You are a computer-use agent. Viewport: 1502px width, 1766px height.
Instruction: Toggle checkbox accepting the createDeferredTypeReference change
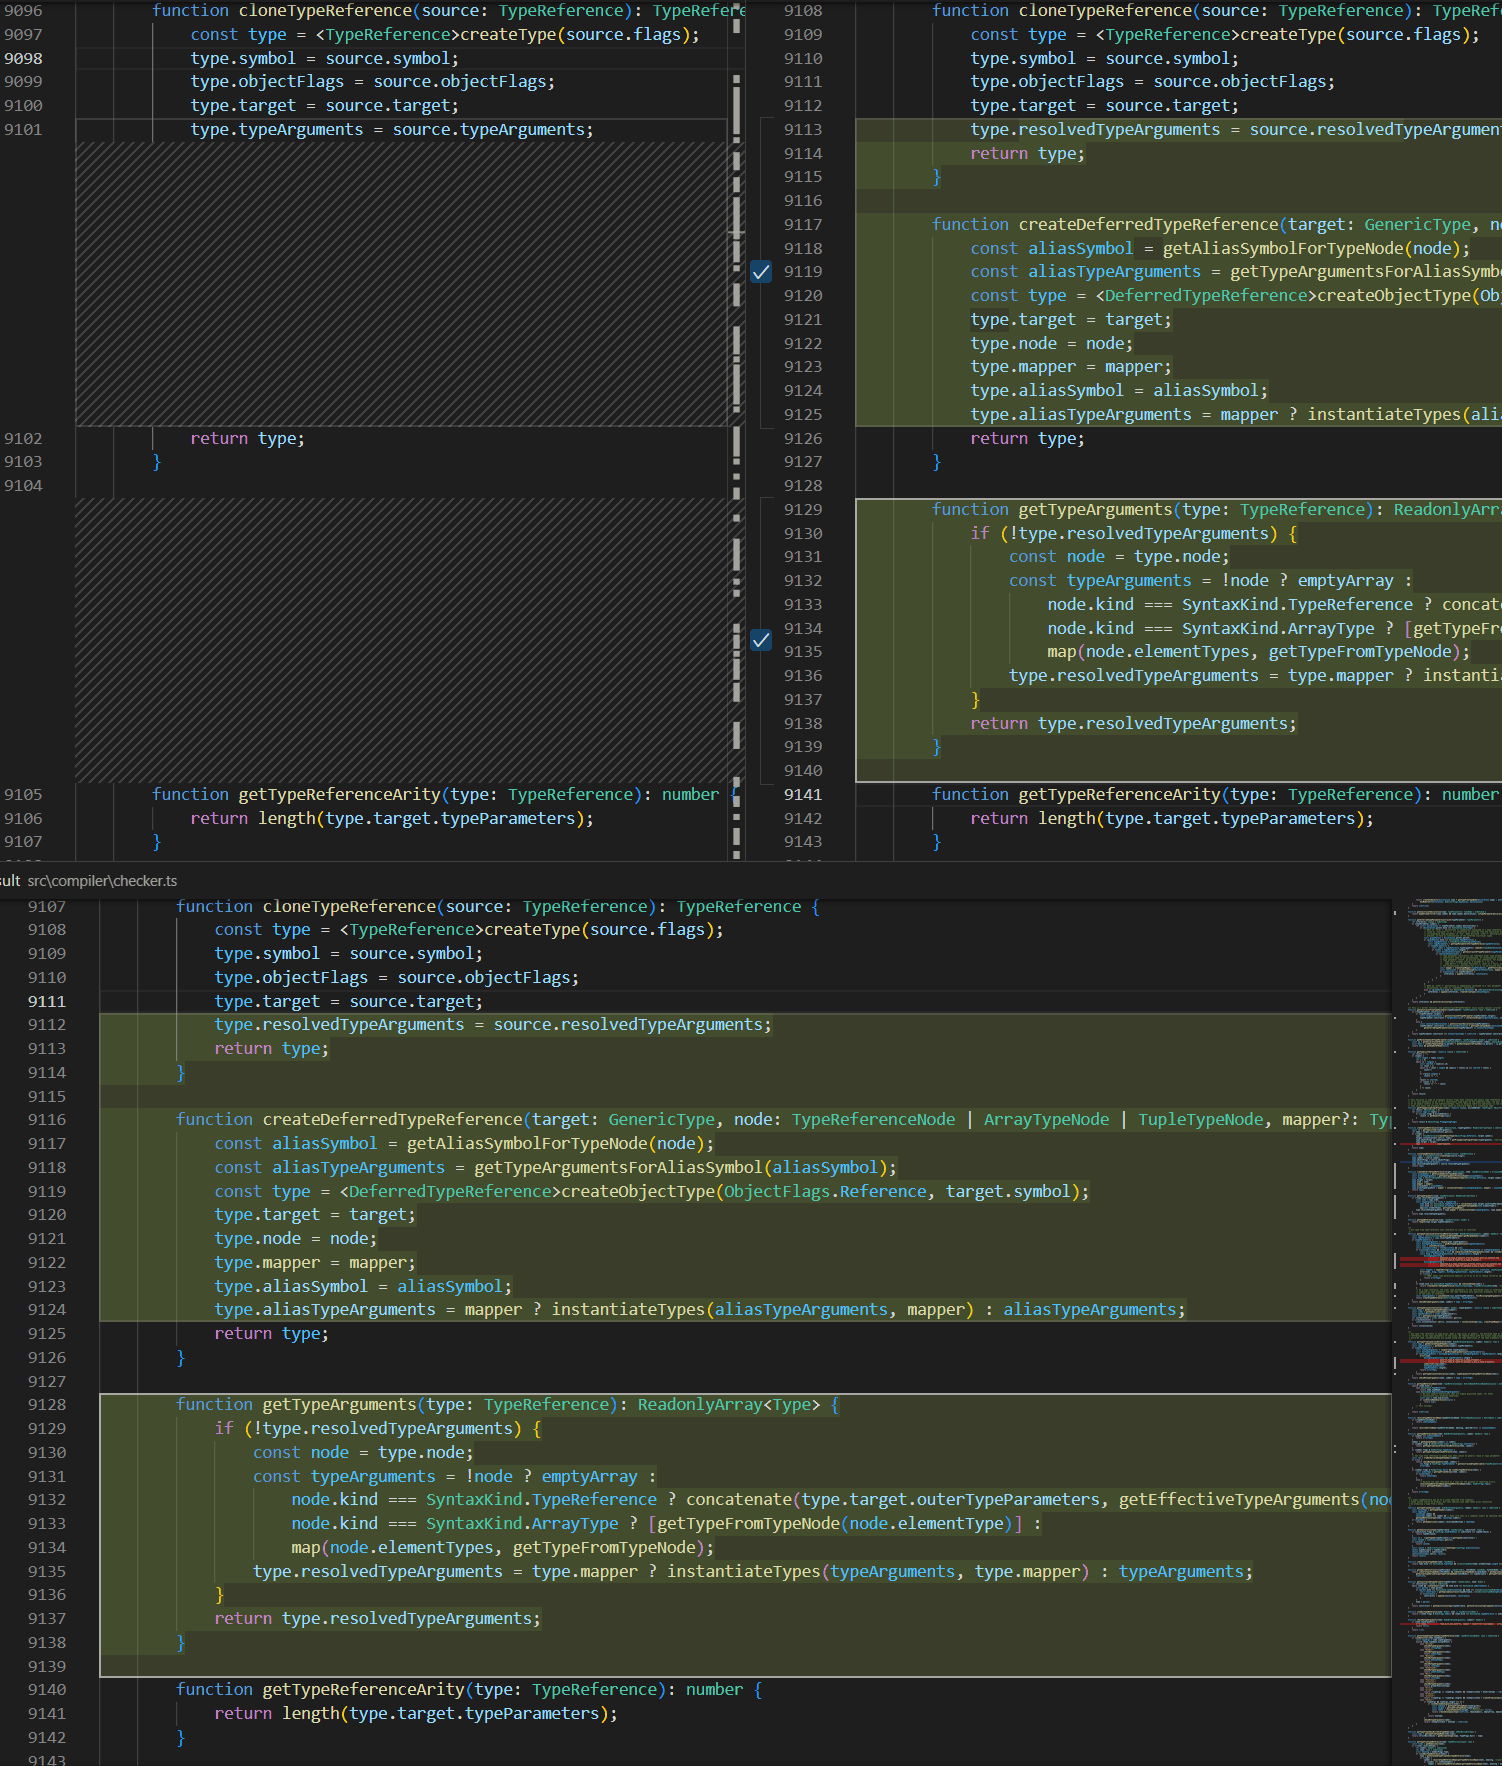pyautogui.click(x=761, y=272)
